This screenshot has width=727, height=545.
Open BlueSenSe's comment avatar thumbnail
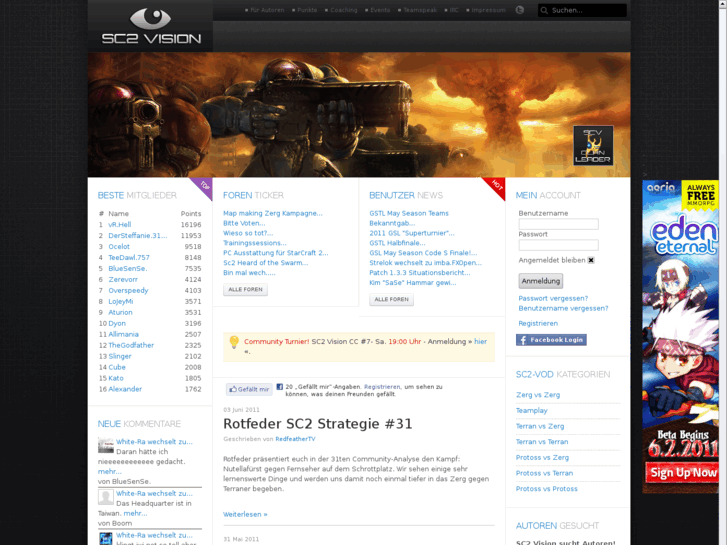(106, 445)
